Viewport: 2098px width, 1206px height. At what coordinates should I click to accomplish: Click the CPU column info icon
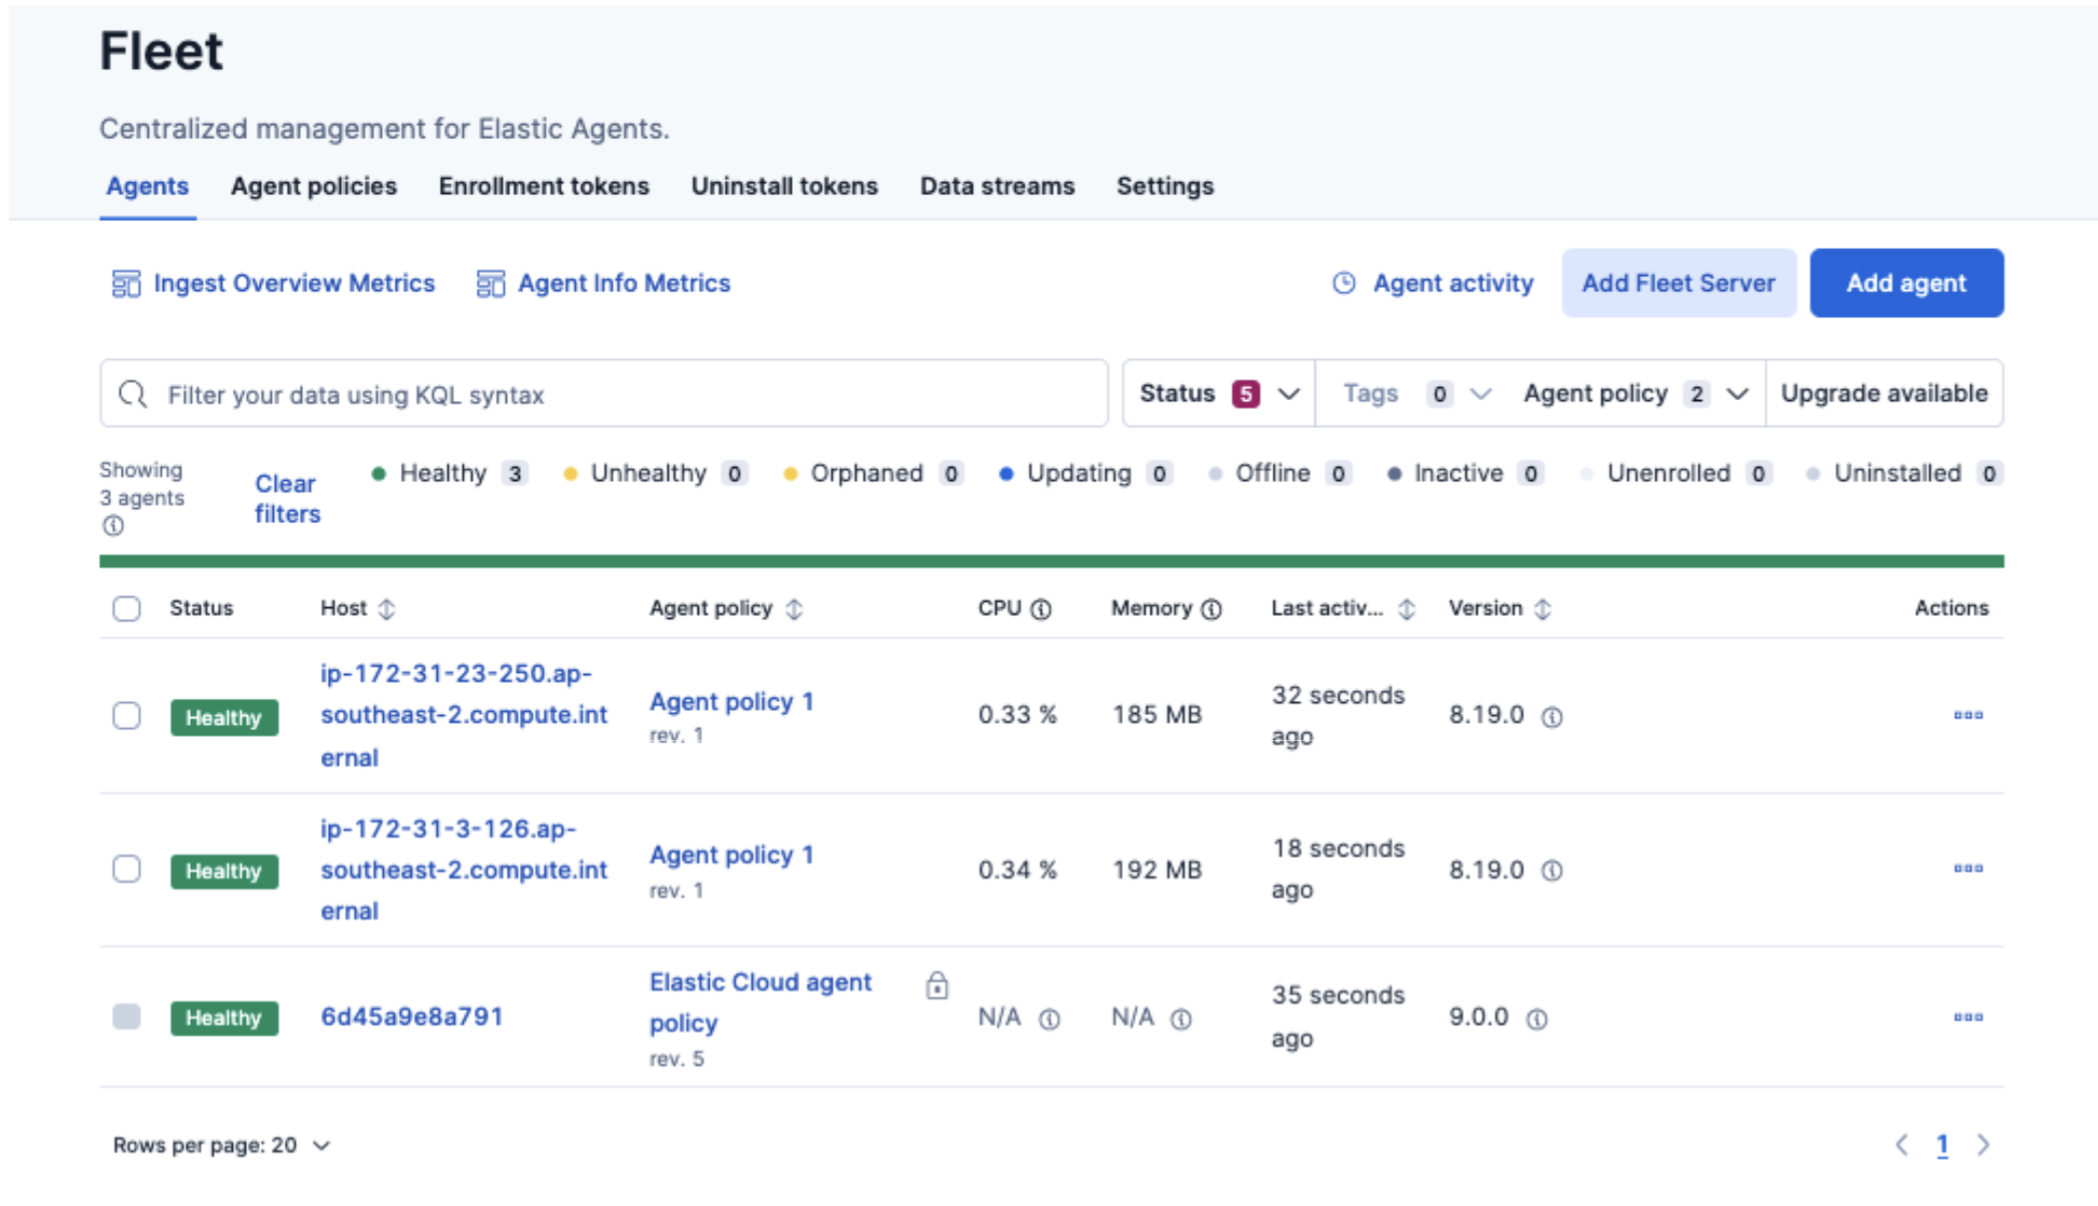(x=1041, y=609)
